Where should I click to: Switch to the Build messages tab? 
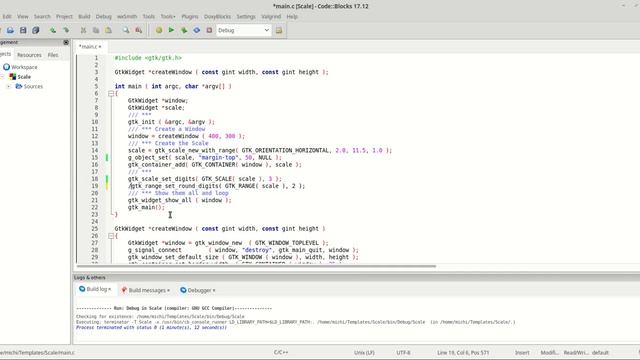point(147,290)
